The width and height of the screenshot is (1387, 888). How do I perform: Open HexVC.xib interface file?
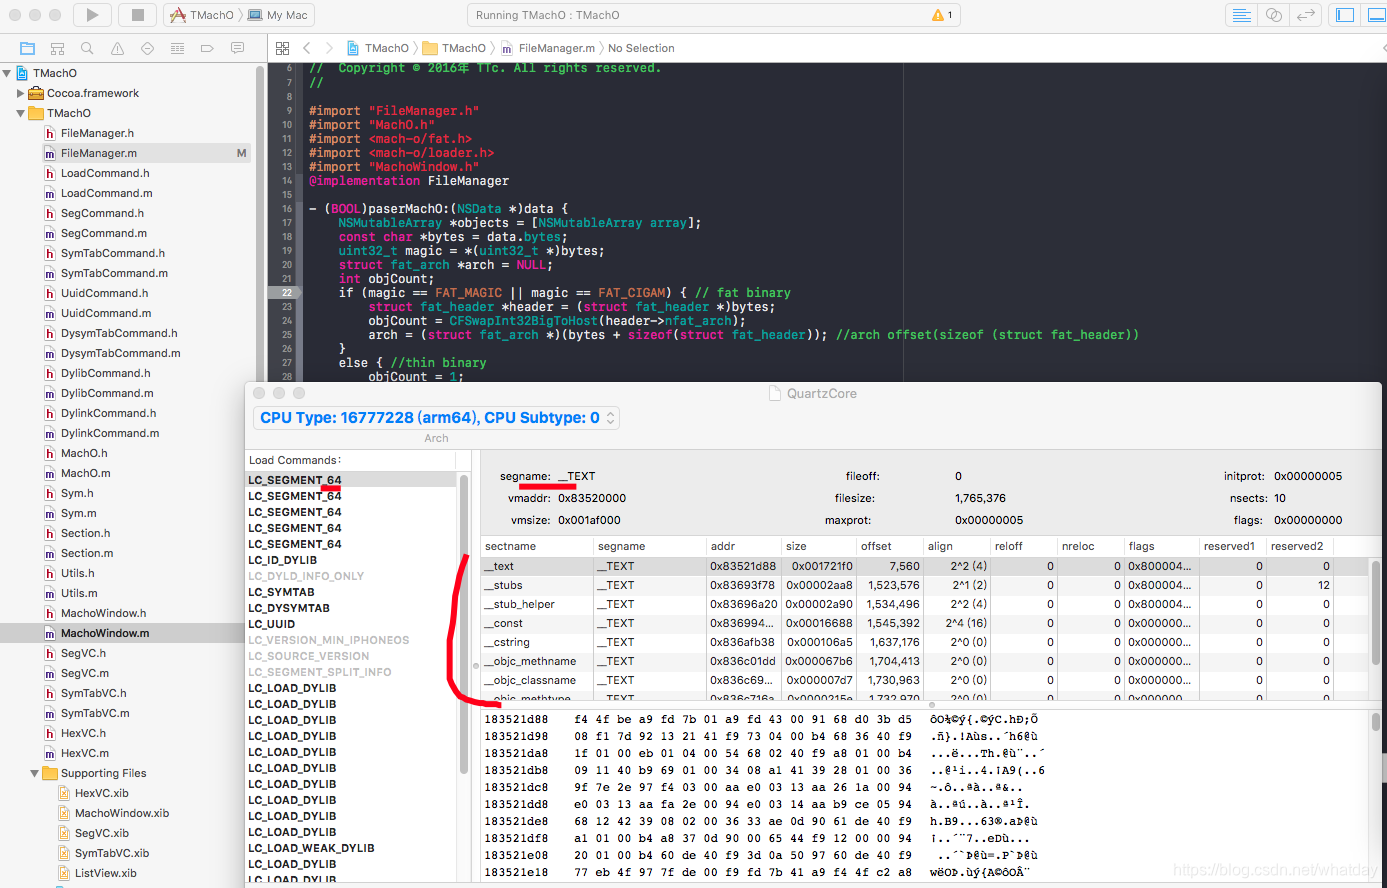(x=101, y=793)
